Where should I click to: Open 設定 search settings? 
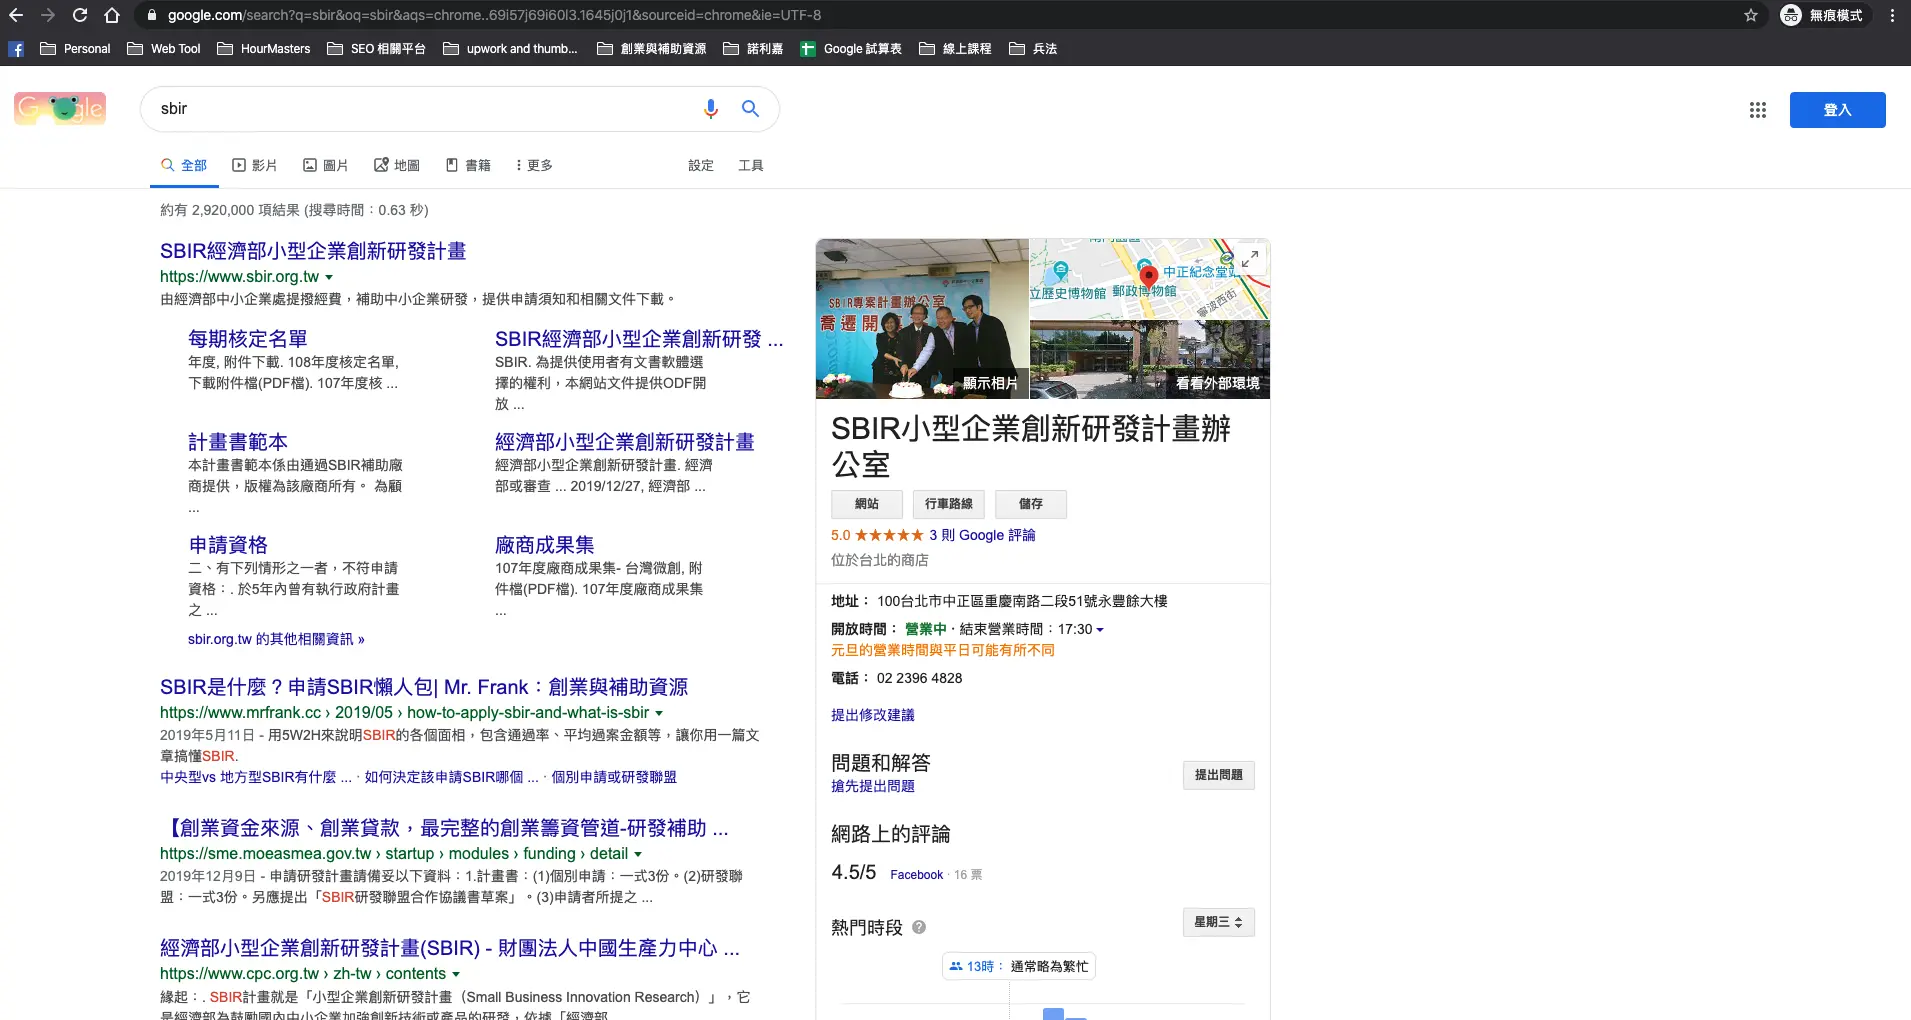click(x=701, y=165)
